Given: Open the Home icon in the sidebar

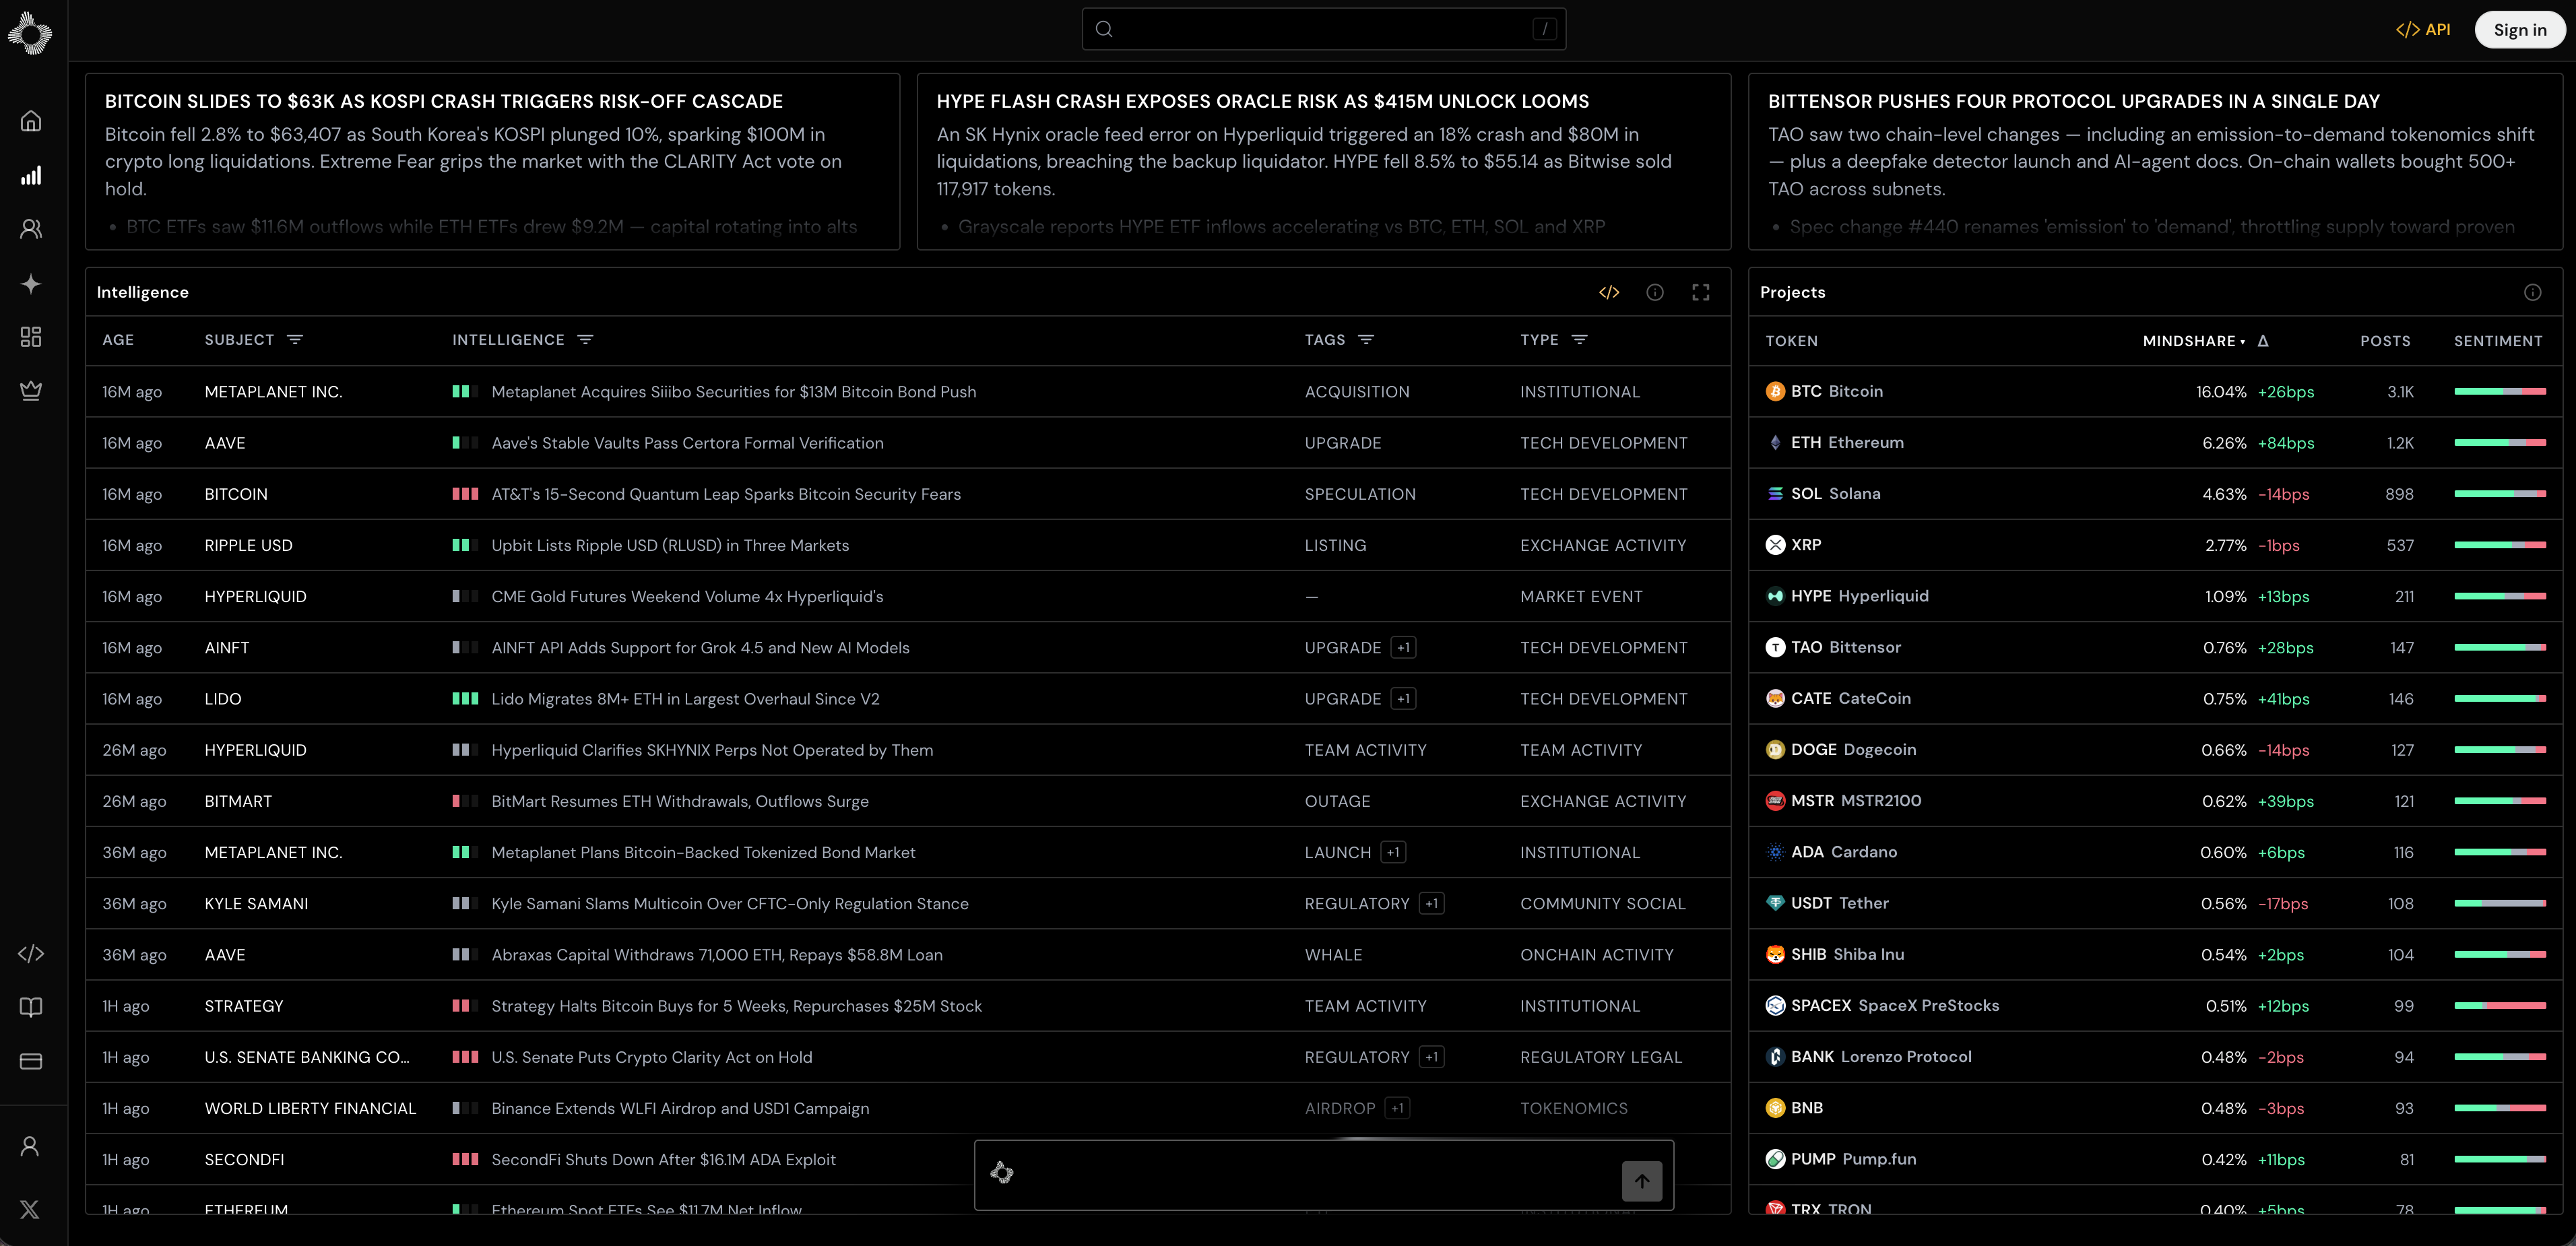Looking at the screenshot, I should 31,121.
